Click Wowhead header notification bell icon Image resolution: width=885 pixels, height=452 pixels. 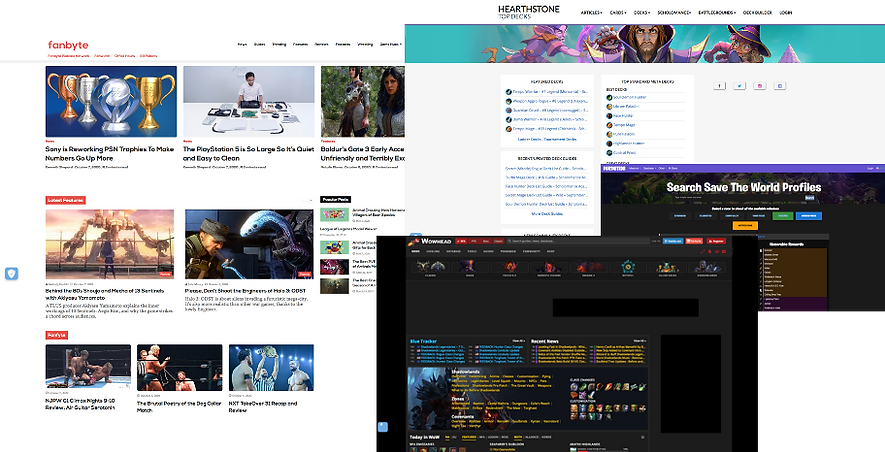pyautogui.click(x=710, y=251)
